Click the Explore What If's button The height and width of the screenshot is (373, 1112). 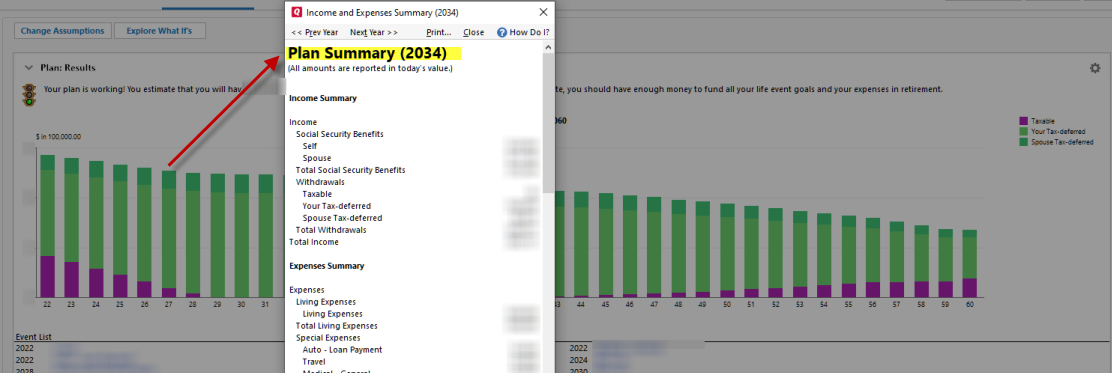[x=160, y=31]
